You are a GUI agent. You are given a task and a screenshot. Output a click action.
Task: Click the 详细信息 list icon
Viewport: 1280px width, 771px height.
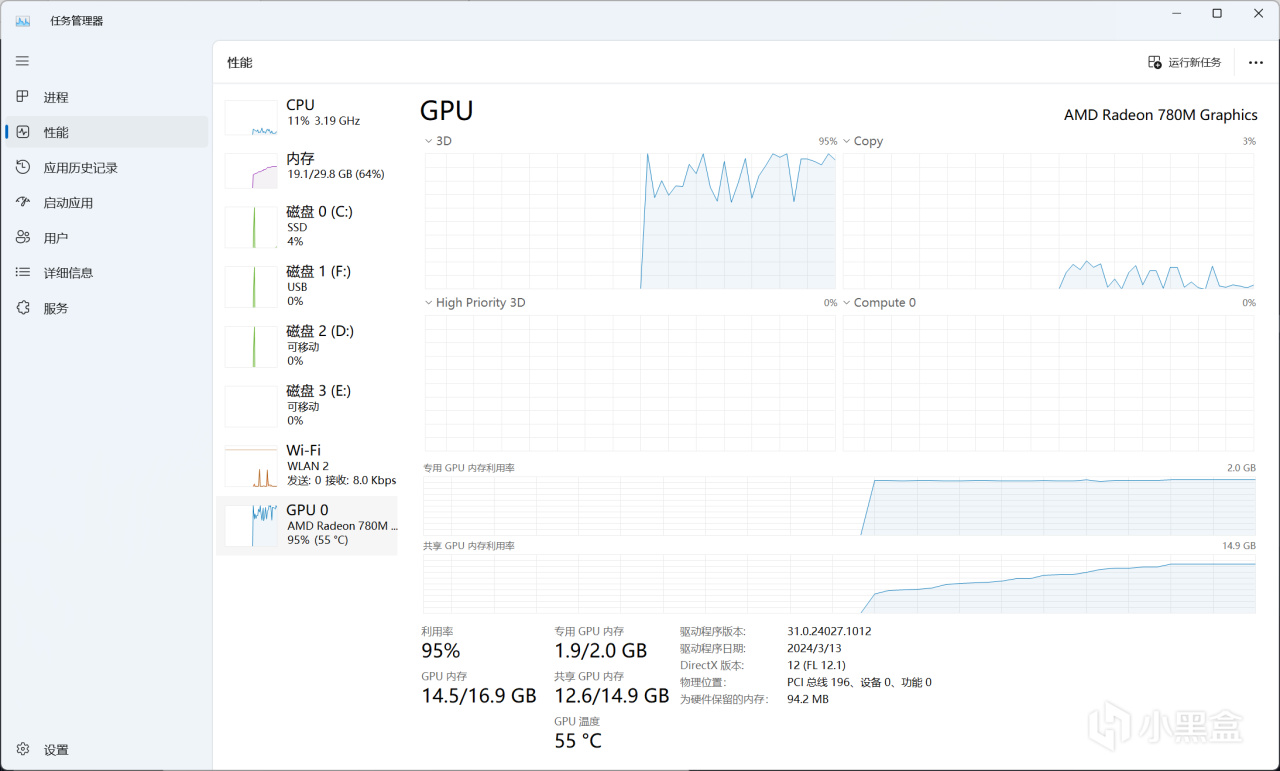pos(23,272)
